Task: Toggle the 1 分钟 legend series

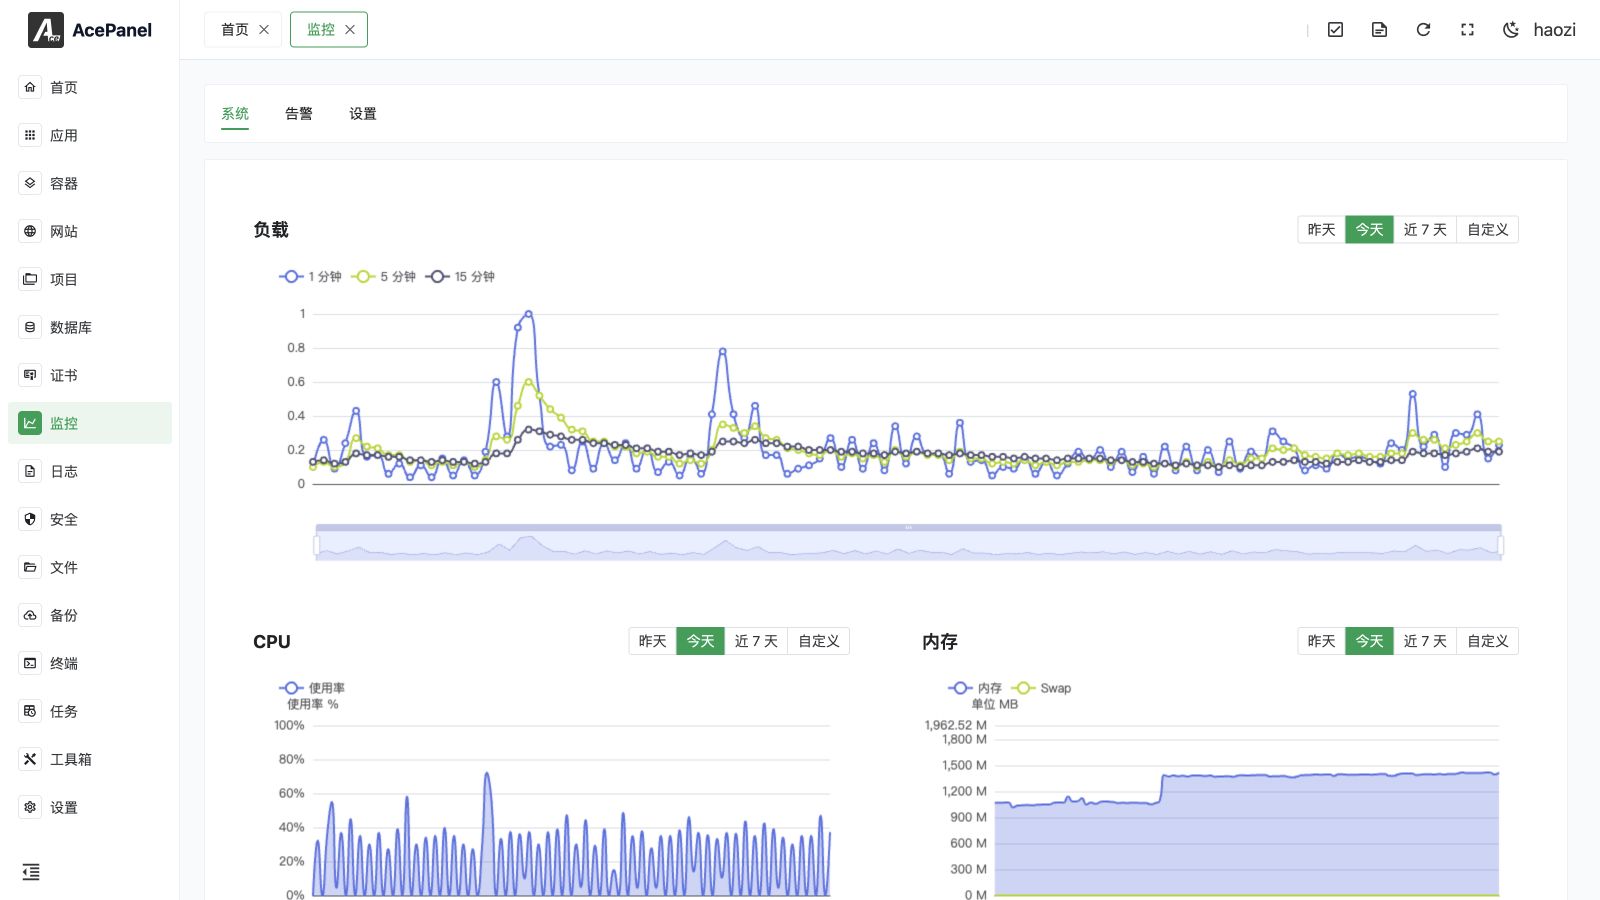Action: [310, 277]
